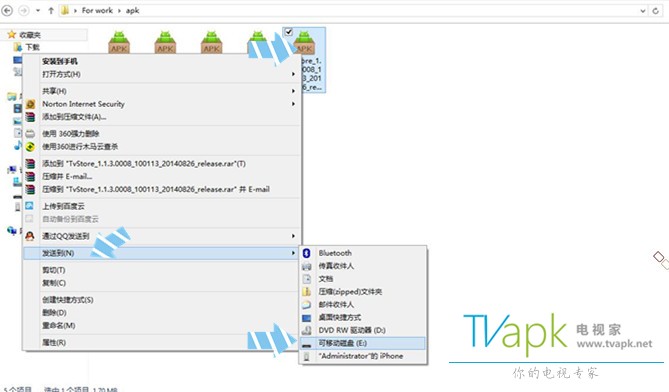The image size is (669, 392).
Task: Click iPhone device icon in submenu
Action: tap(306, 356)
